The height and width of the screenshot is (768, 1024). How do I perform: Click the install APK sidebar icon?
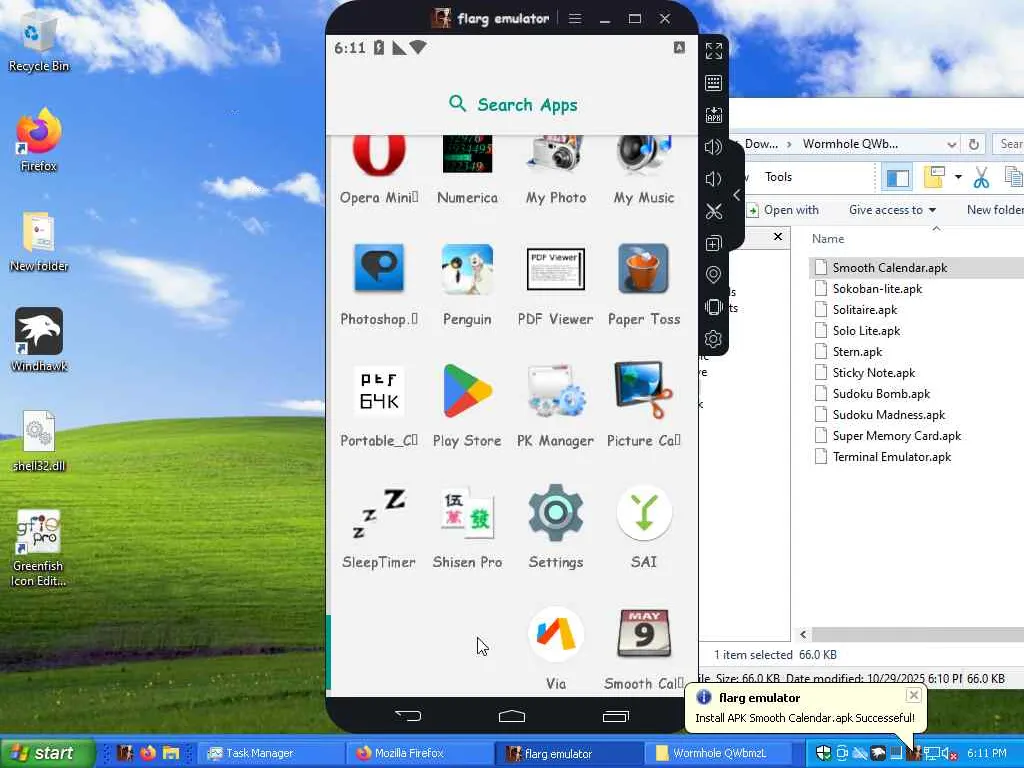point(714,115)
